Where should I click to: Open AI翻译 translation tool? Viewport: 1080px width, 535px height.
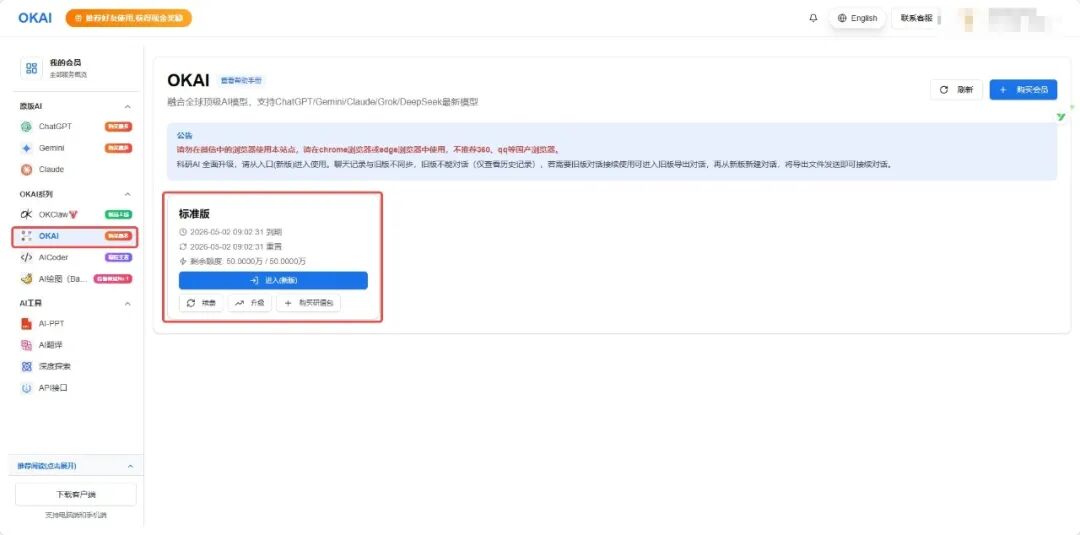[x=76, y=345]
